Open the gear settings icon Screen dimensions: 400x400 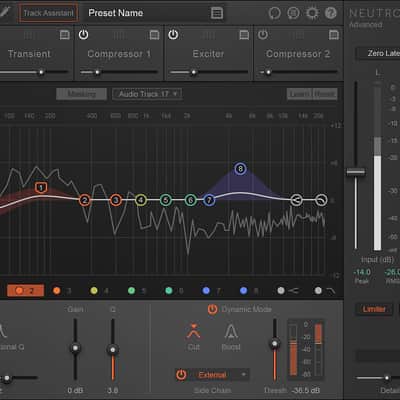pos(312,13)
